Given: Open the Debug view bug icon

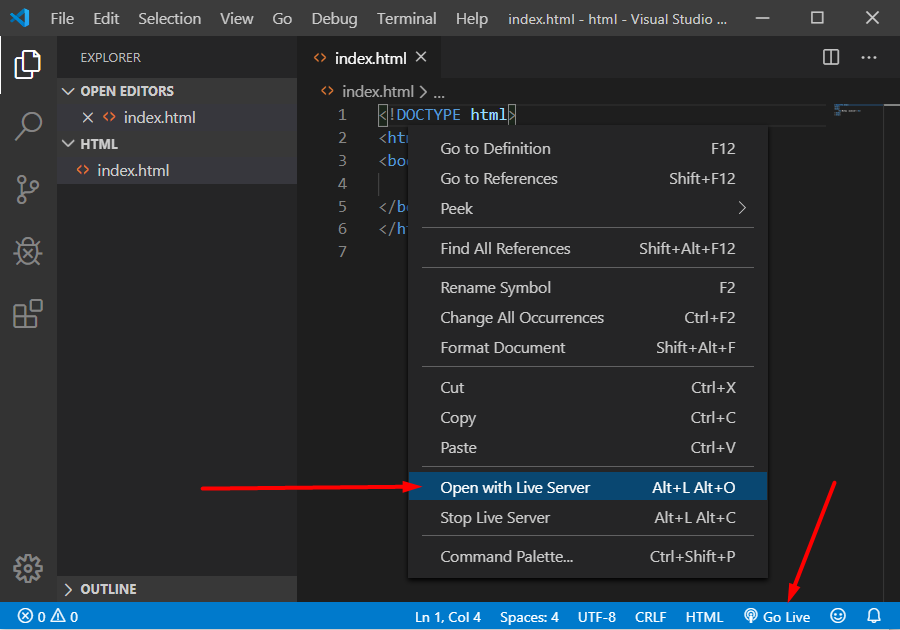Looking at the screenshot, I should pyautogui.click(x=28, y=251).
